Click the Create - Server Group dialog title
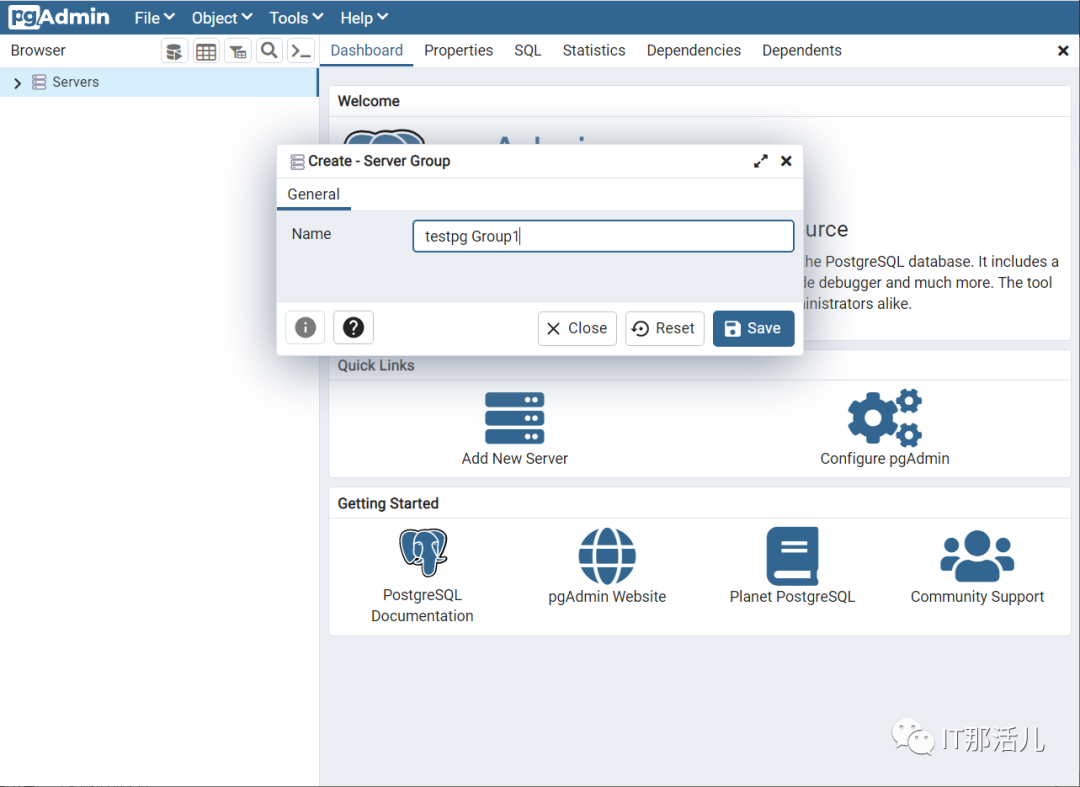Viewport: 1080px width, 787px height. (379, 161)
